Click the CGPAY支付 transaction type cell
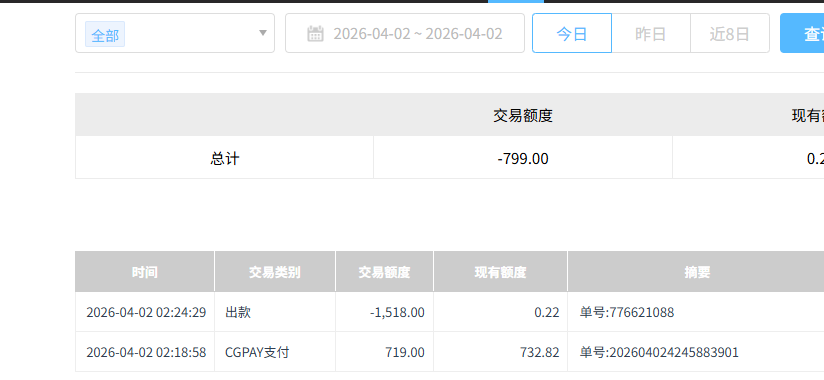This screenshot has width=824, height=380. tap(257, 352)
